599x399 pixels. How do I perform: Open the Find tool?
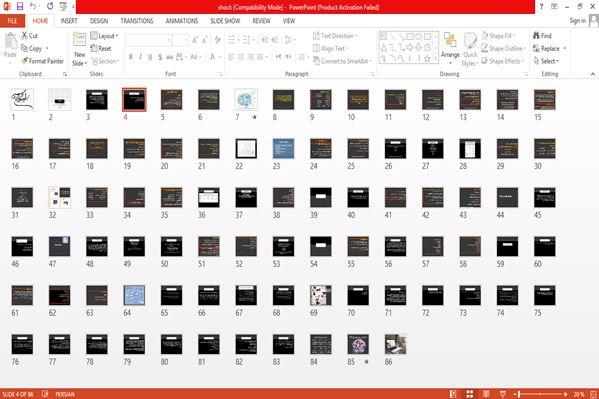[x=542, y=36]
